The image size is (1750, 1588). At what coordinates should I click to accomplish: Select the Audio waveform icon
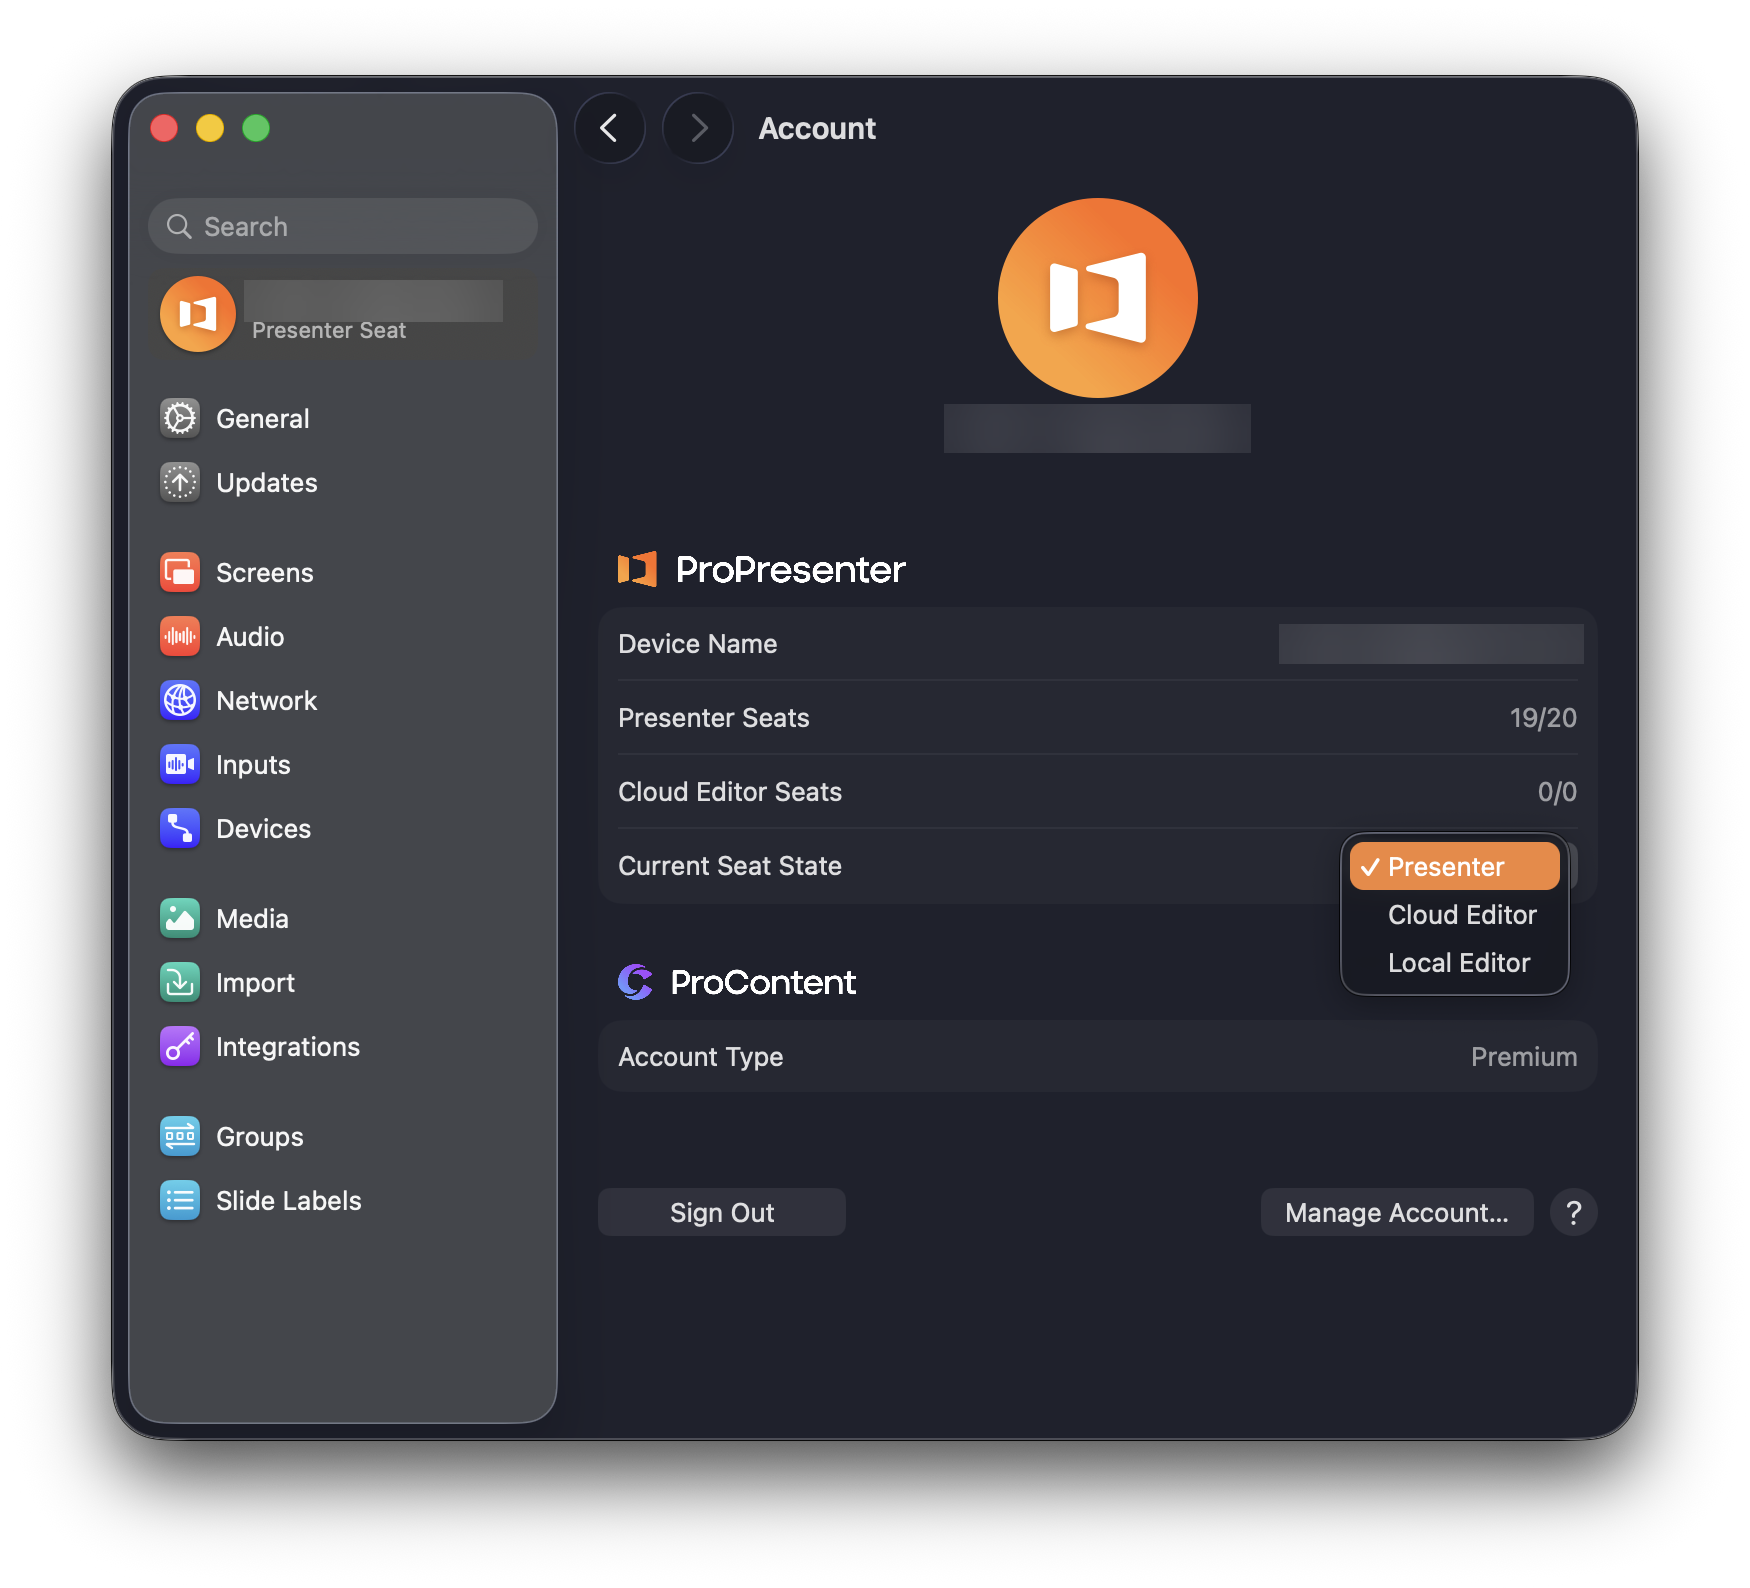180,636
